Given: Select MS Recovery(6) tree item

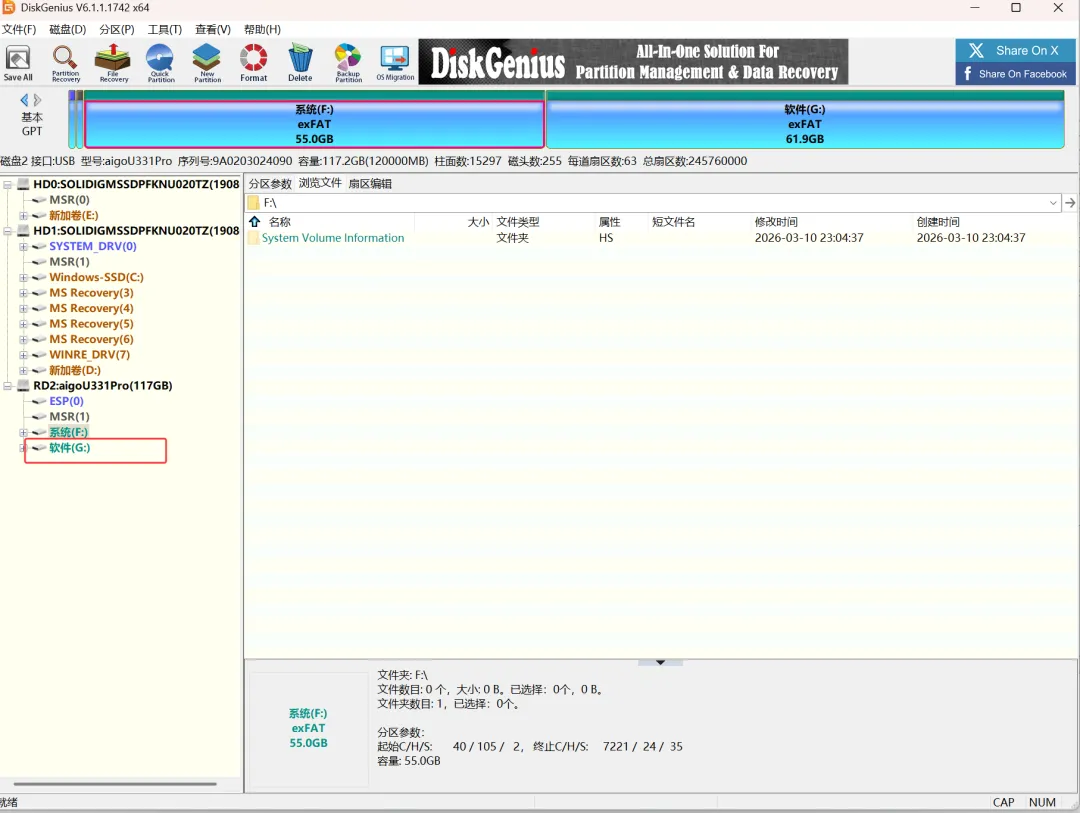Looking at the screenshot, I should pyautogui.click(x=92, y=339).
